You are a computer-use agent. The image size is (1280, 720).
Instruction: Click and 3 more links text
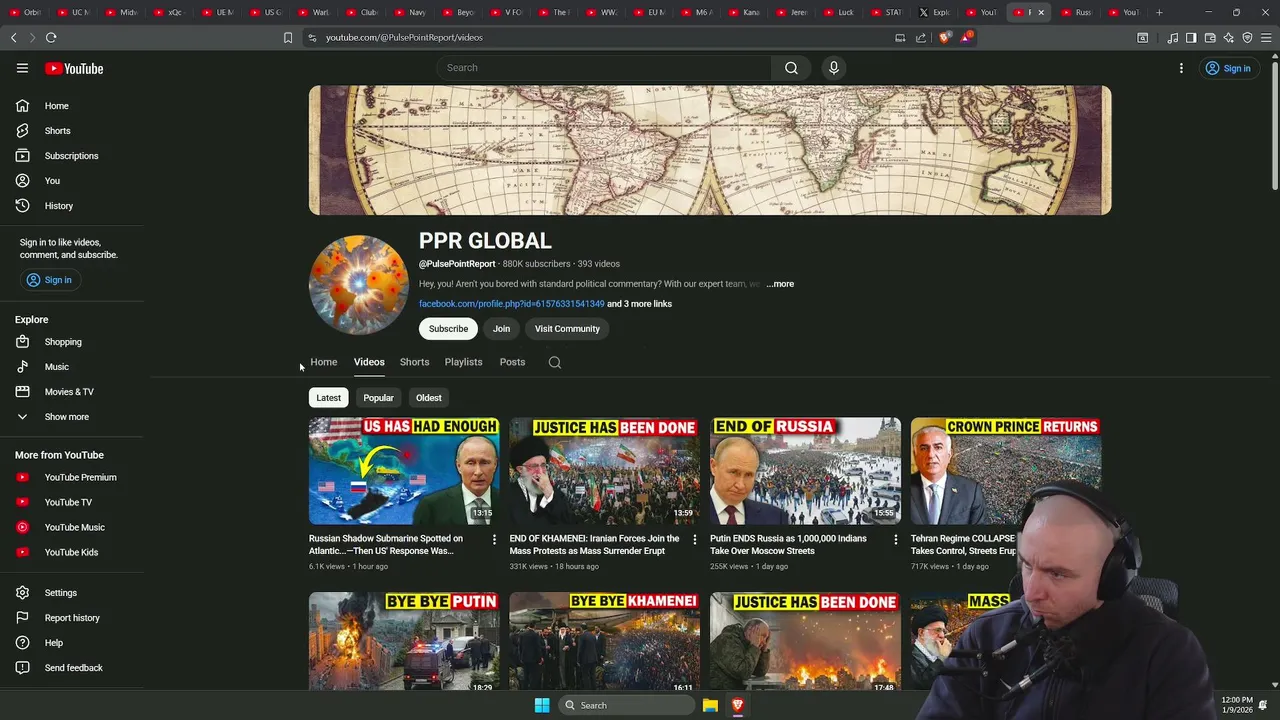(x=639, y=304)
